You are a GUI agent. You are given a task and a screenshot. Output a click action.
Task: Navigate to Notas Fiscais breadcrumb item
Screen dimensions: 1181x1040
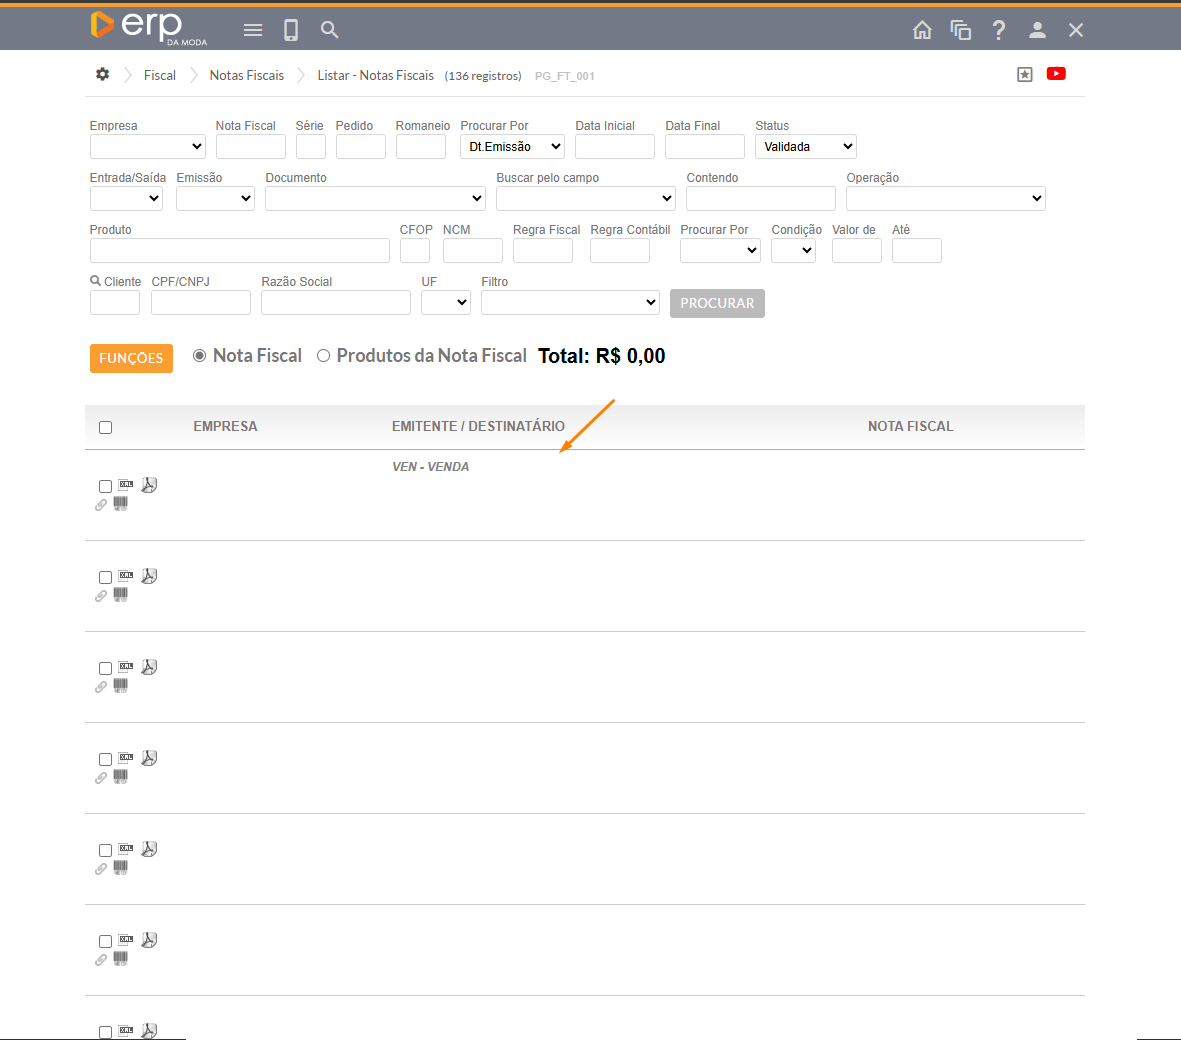[x=246, y=76]
